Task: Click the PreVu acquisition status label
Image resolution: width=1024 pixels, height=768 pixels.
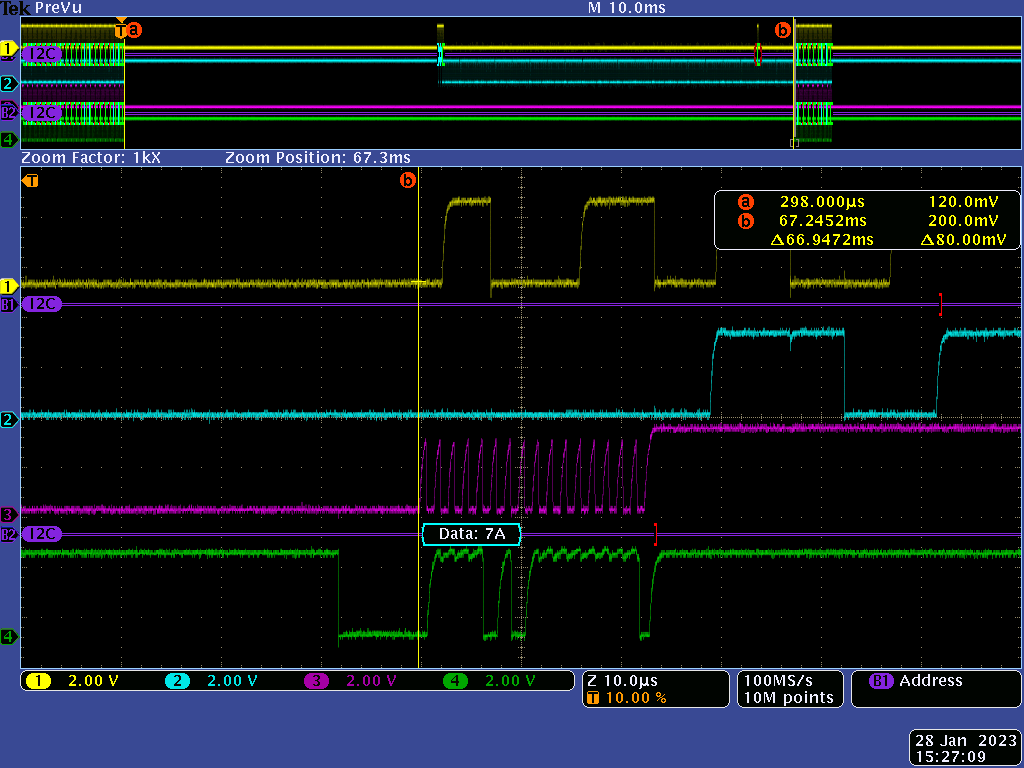Action: coord(58,8)
